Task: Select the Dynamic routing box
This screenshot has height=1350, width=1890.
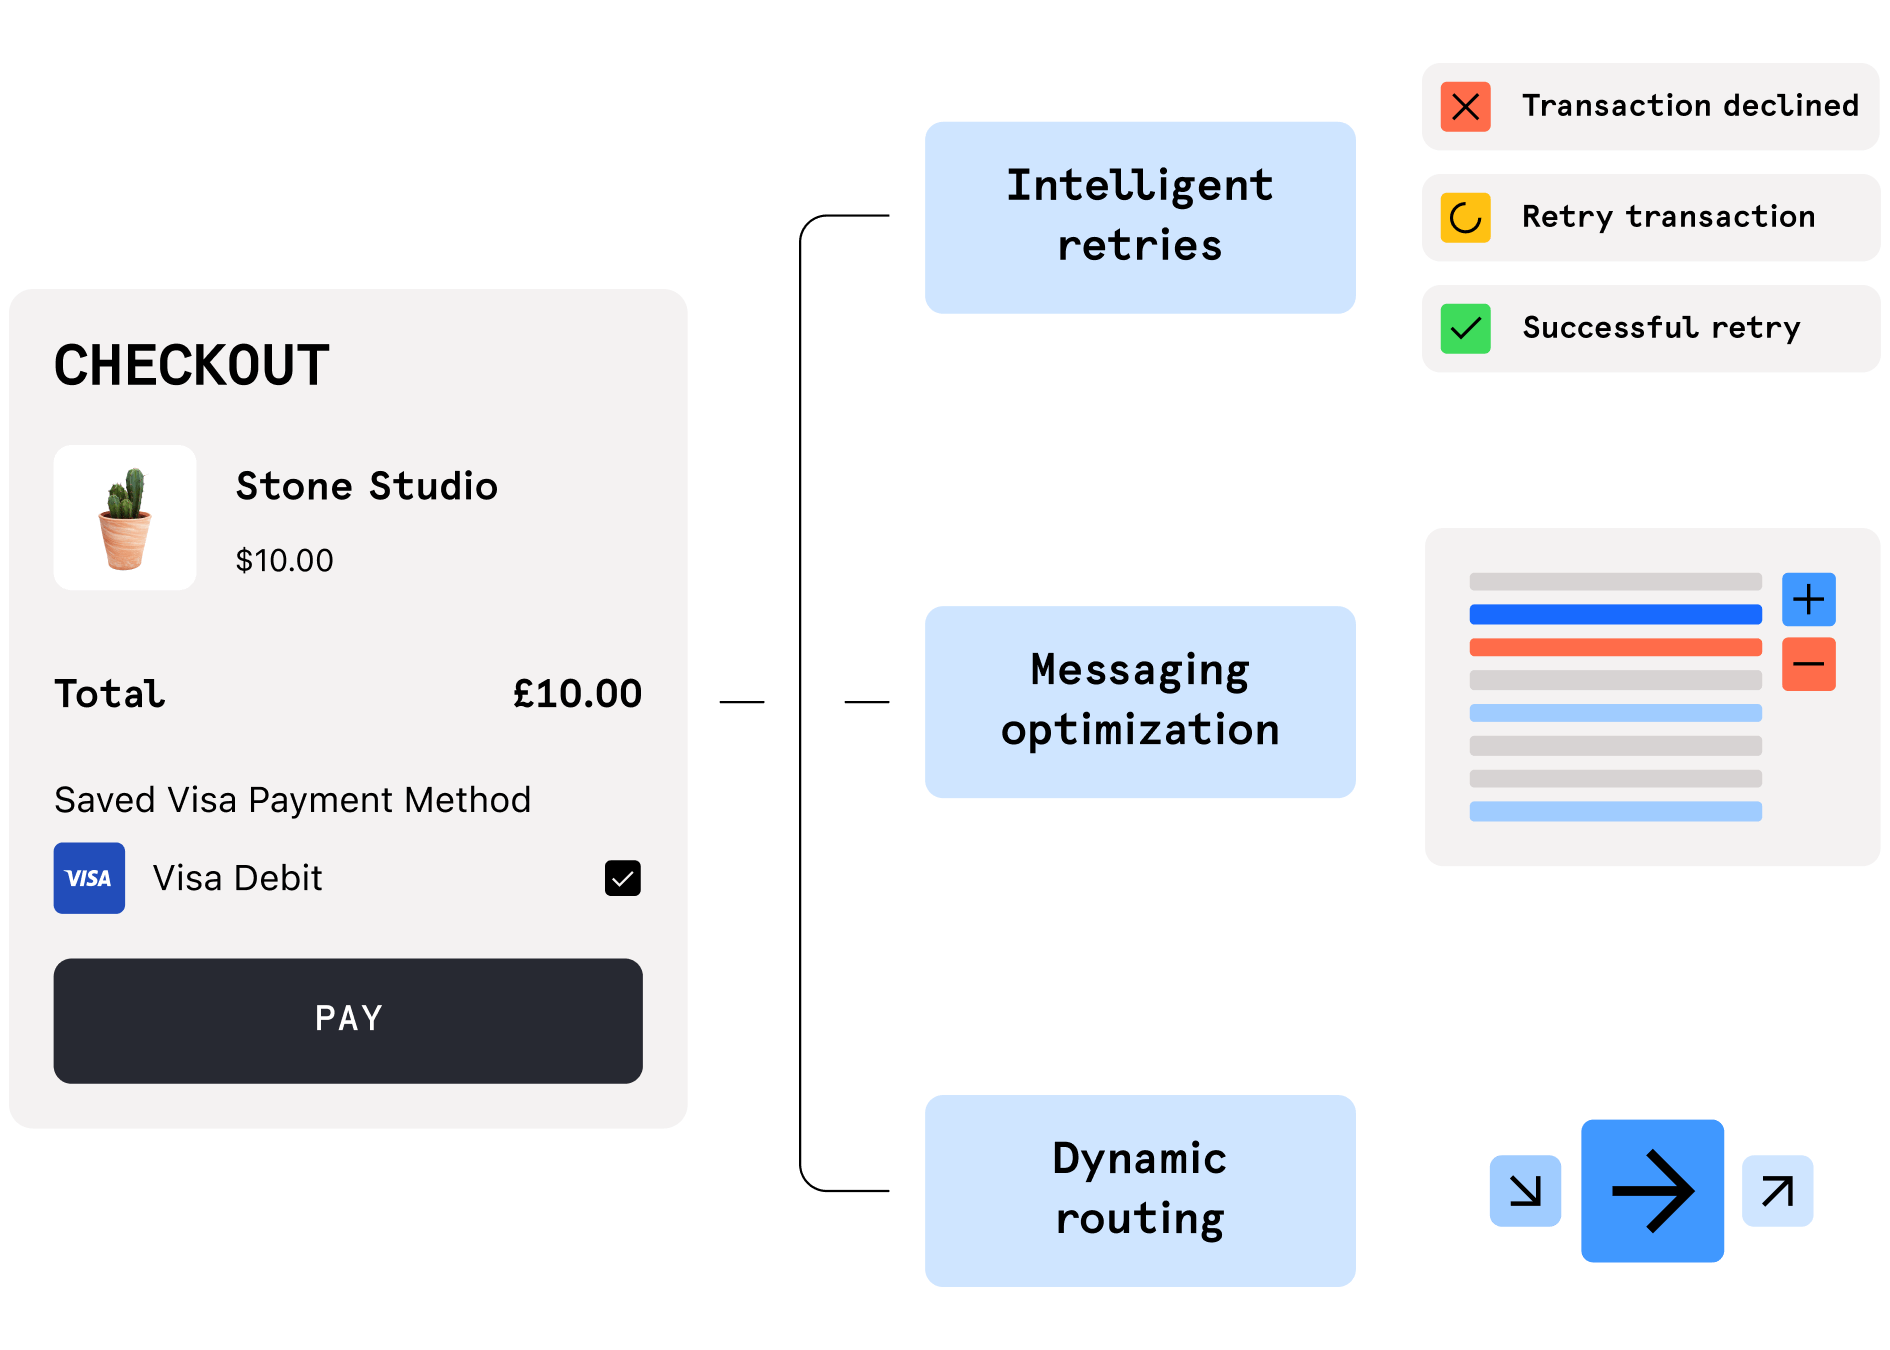Action: click(x=1140, y=1191)
